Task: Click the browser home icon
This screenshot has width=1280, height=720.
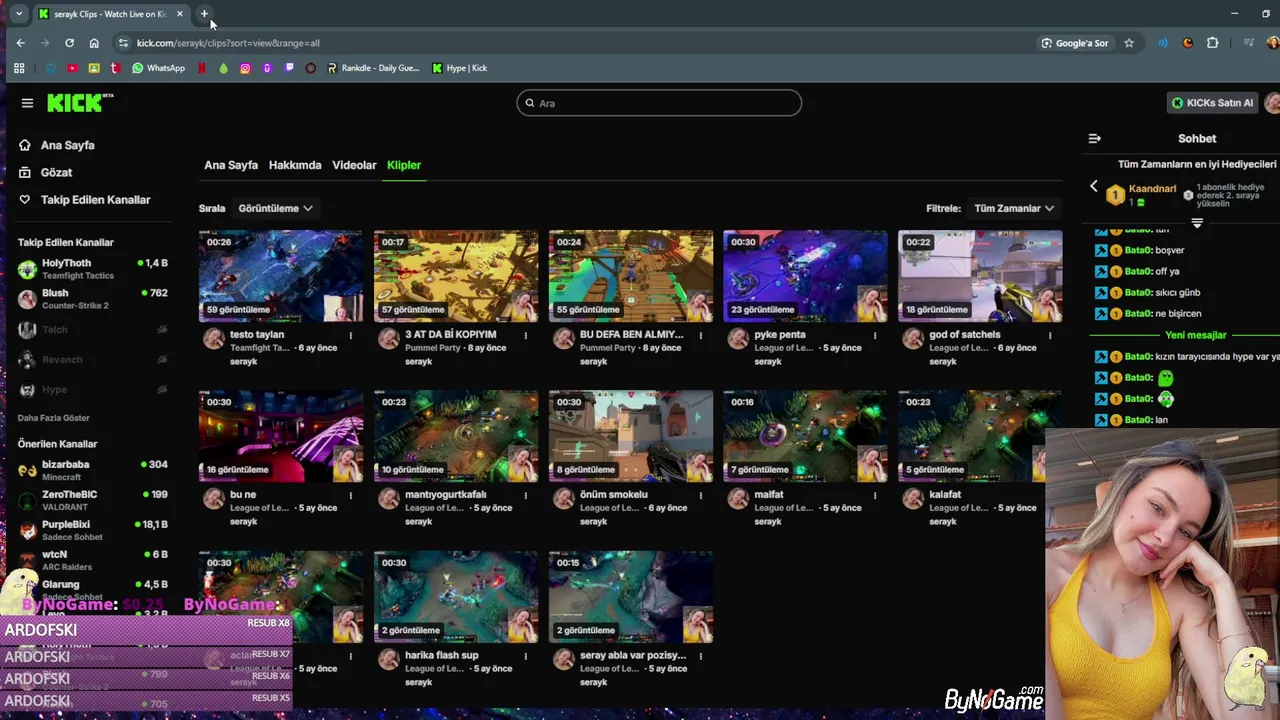Action: click(x=94, y=43)
